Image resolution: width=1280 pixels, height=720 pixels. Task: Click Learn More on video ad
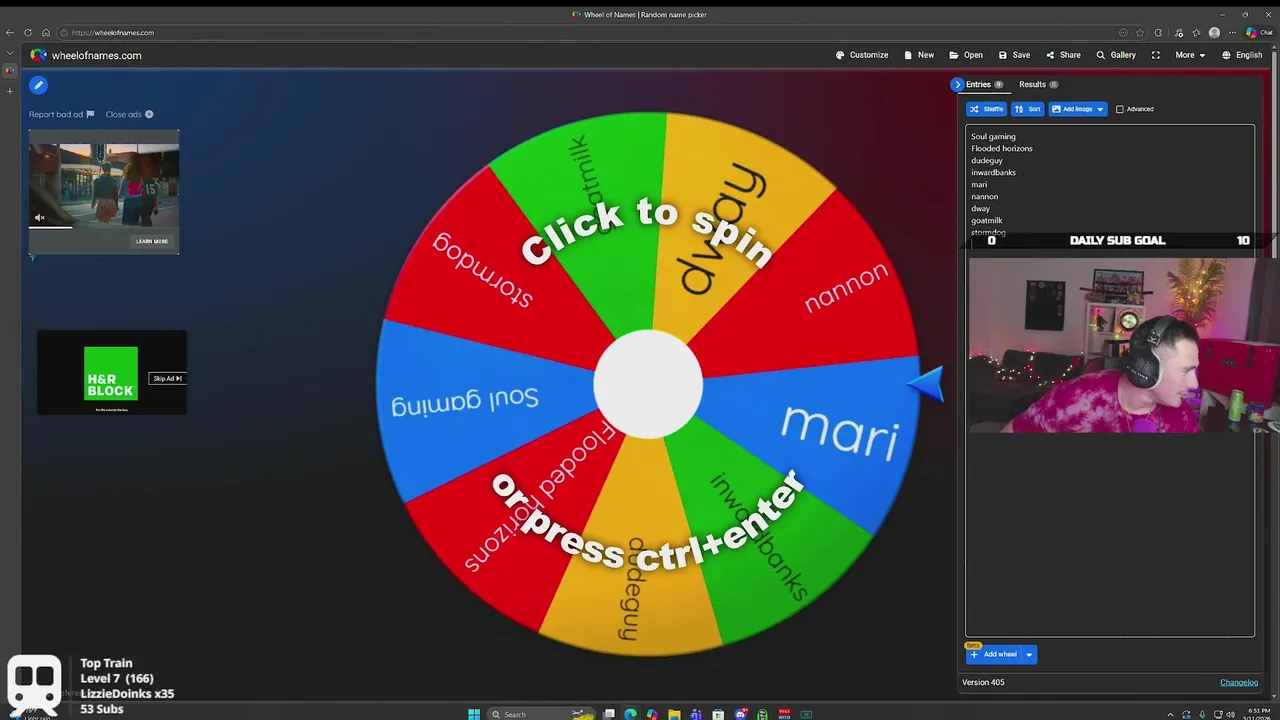tap(152, 241)
